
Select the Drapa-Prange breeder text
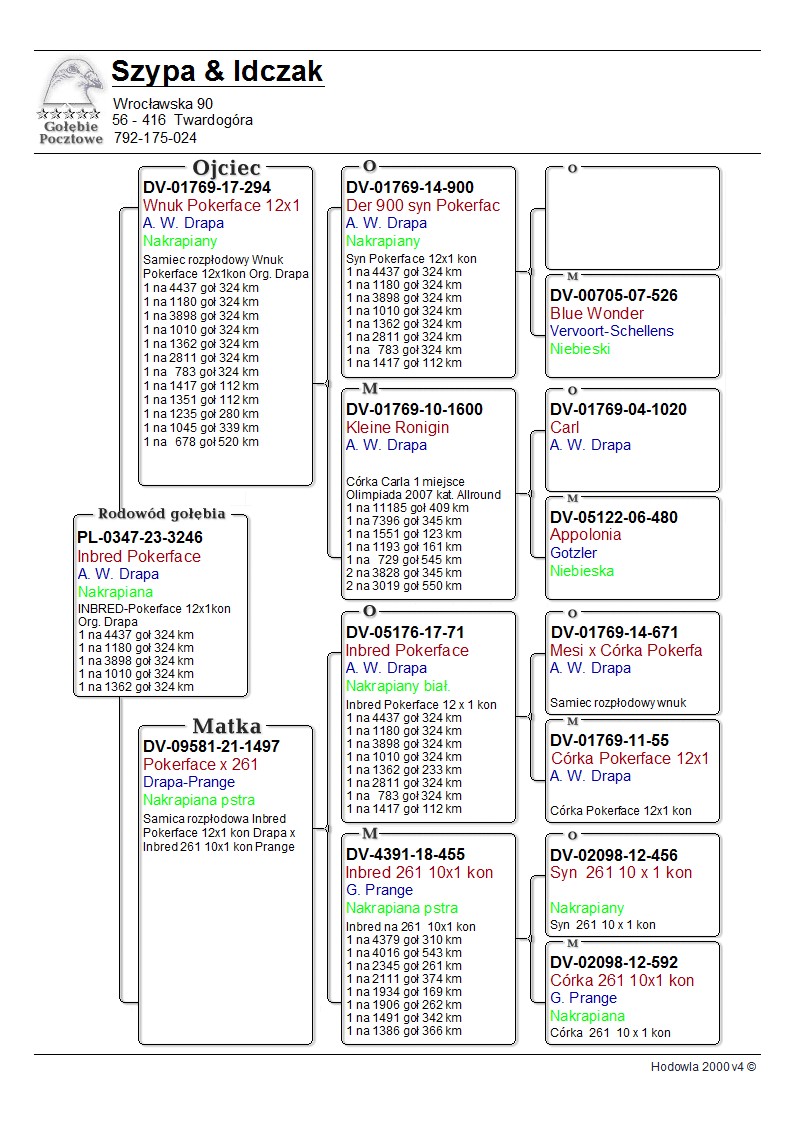pos(189,782)
